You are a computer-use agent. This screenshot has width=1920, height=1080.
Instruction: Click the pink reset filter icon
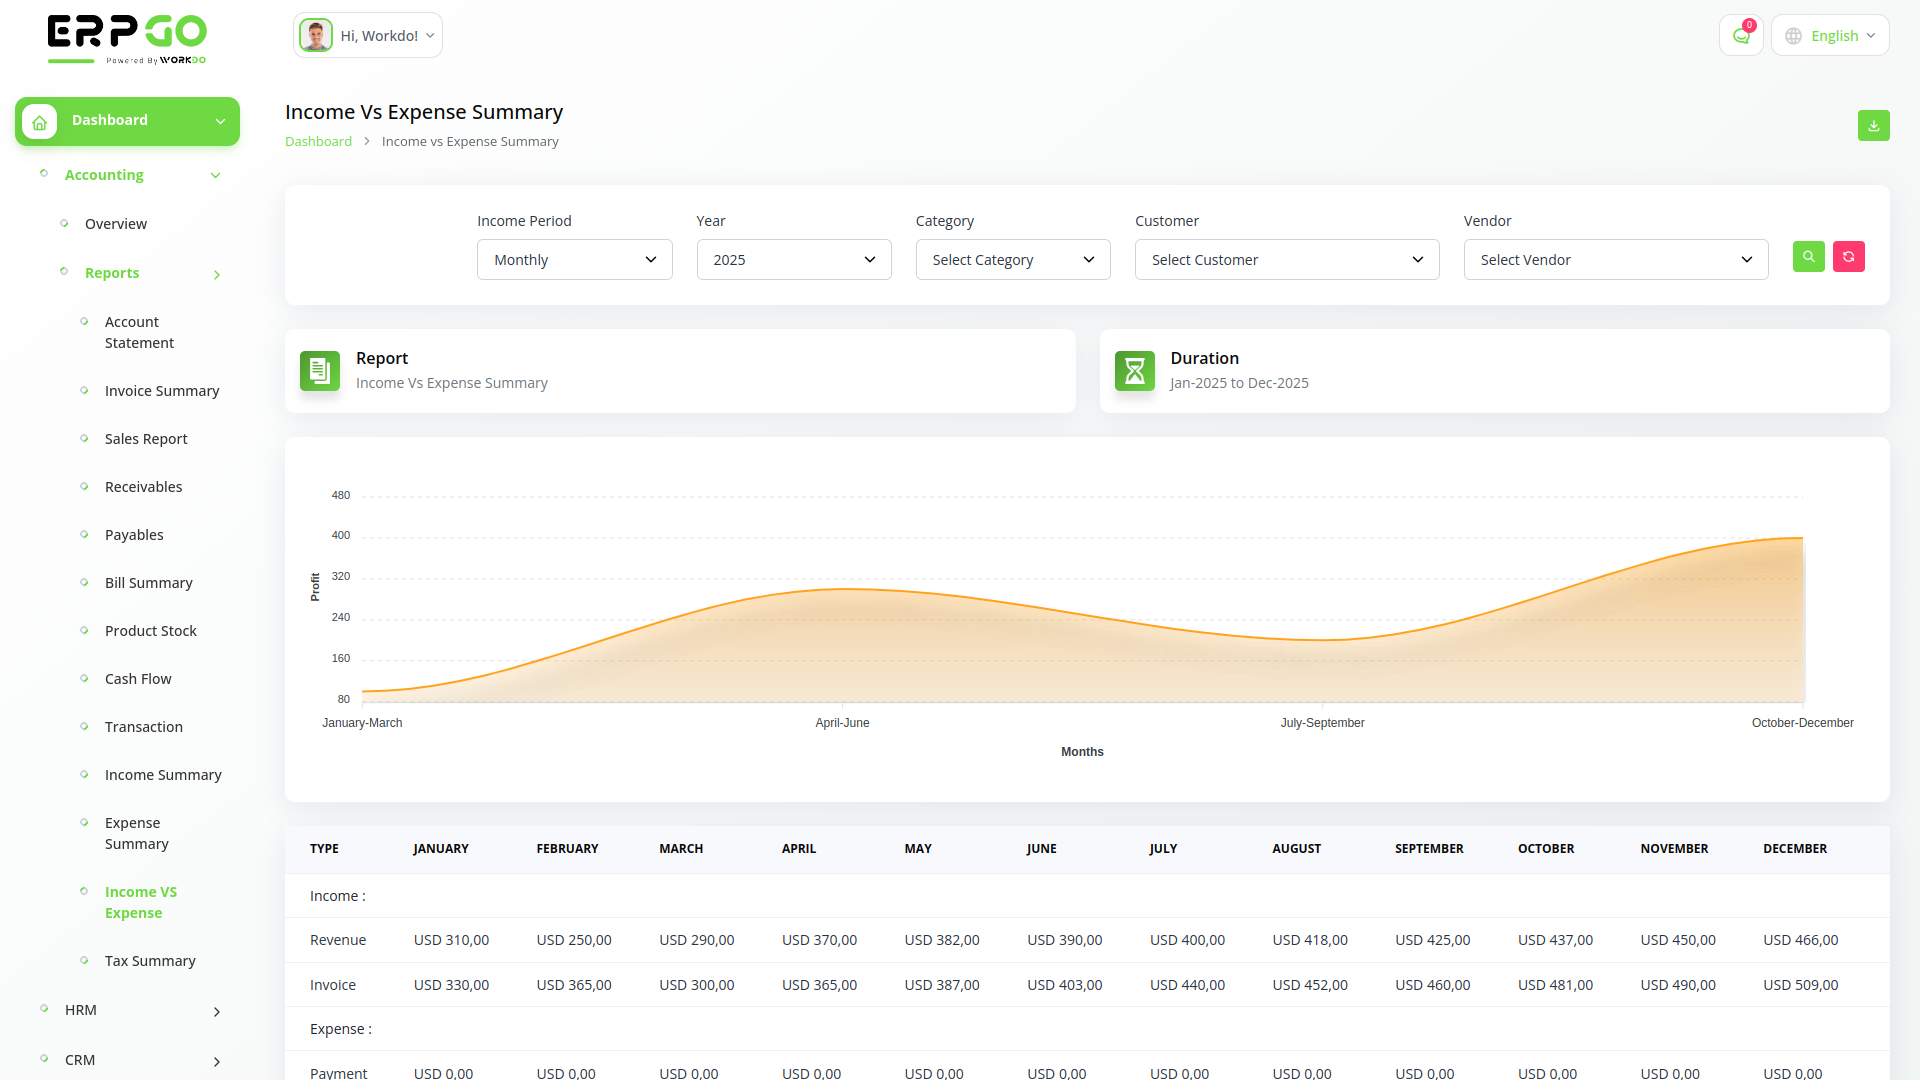tap(1848, 257)
